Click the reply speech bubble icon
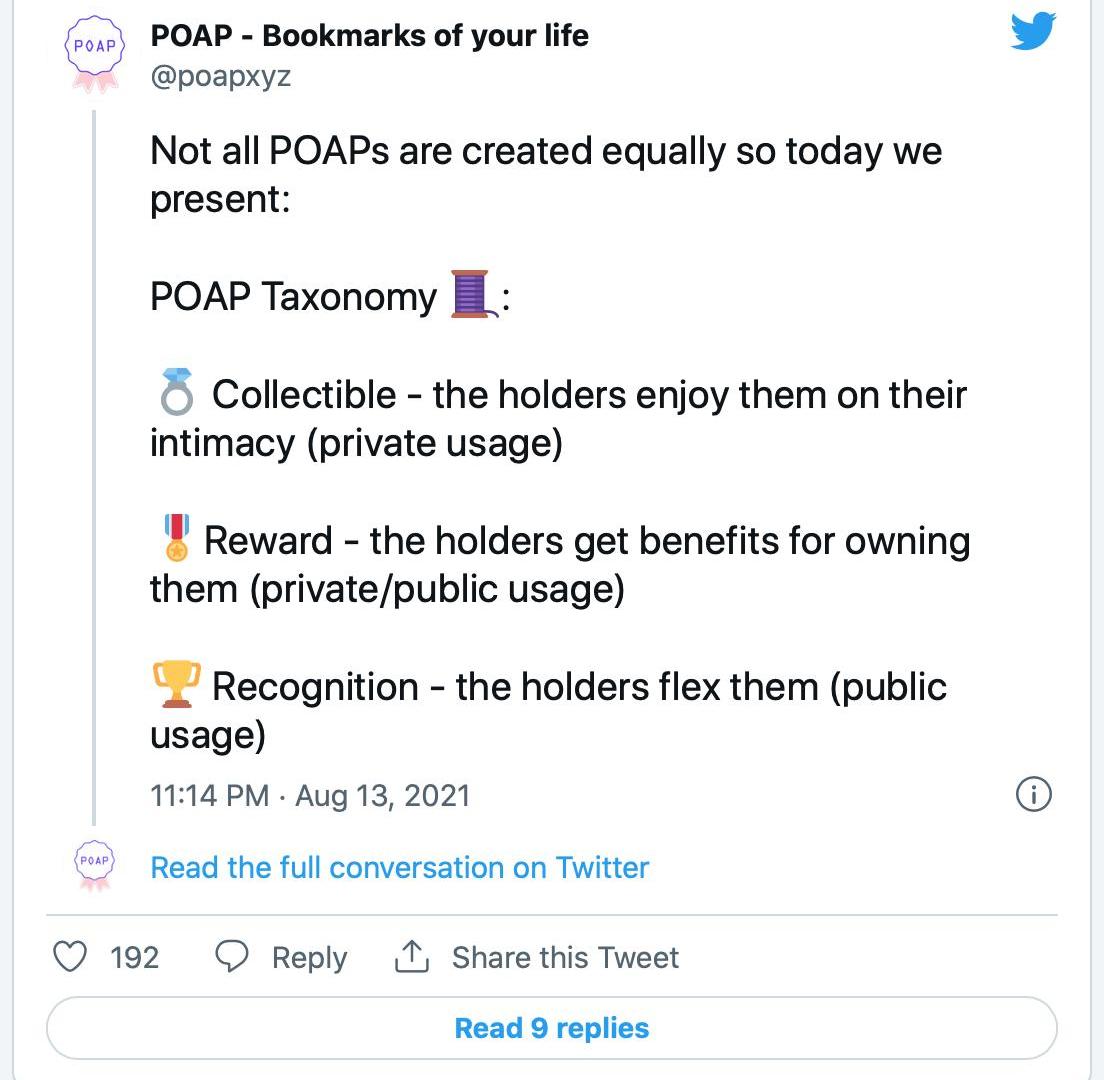Screen dimensions: 1104x1080 tap(231, 957)
